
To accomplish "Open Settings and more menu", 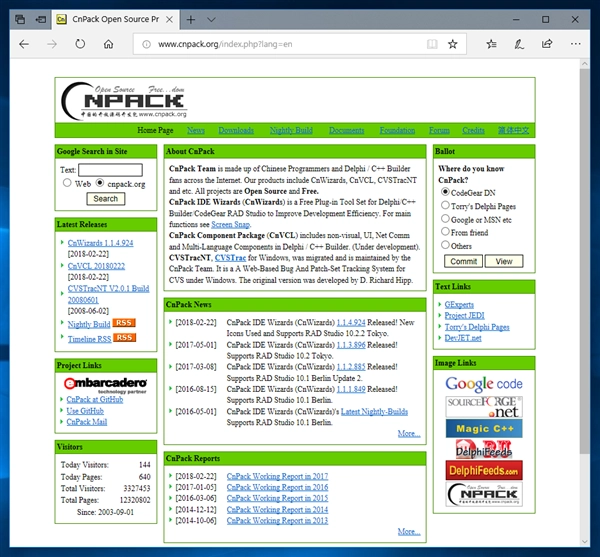I will pos(576,44).
